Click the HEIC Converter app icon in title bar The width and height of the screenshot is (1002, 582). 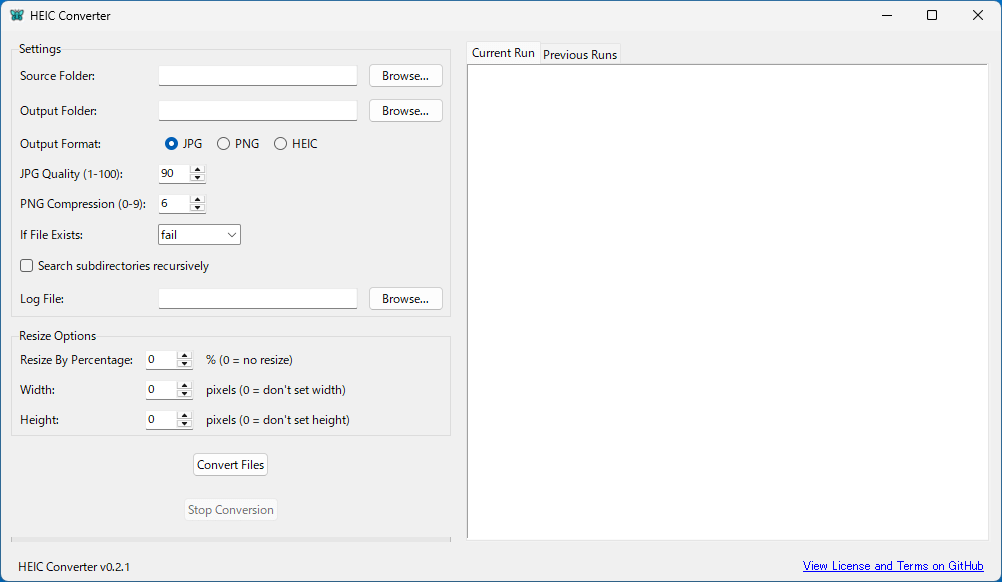click(x=17, y=16)
